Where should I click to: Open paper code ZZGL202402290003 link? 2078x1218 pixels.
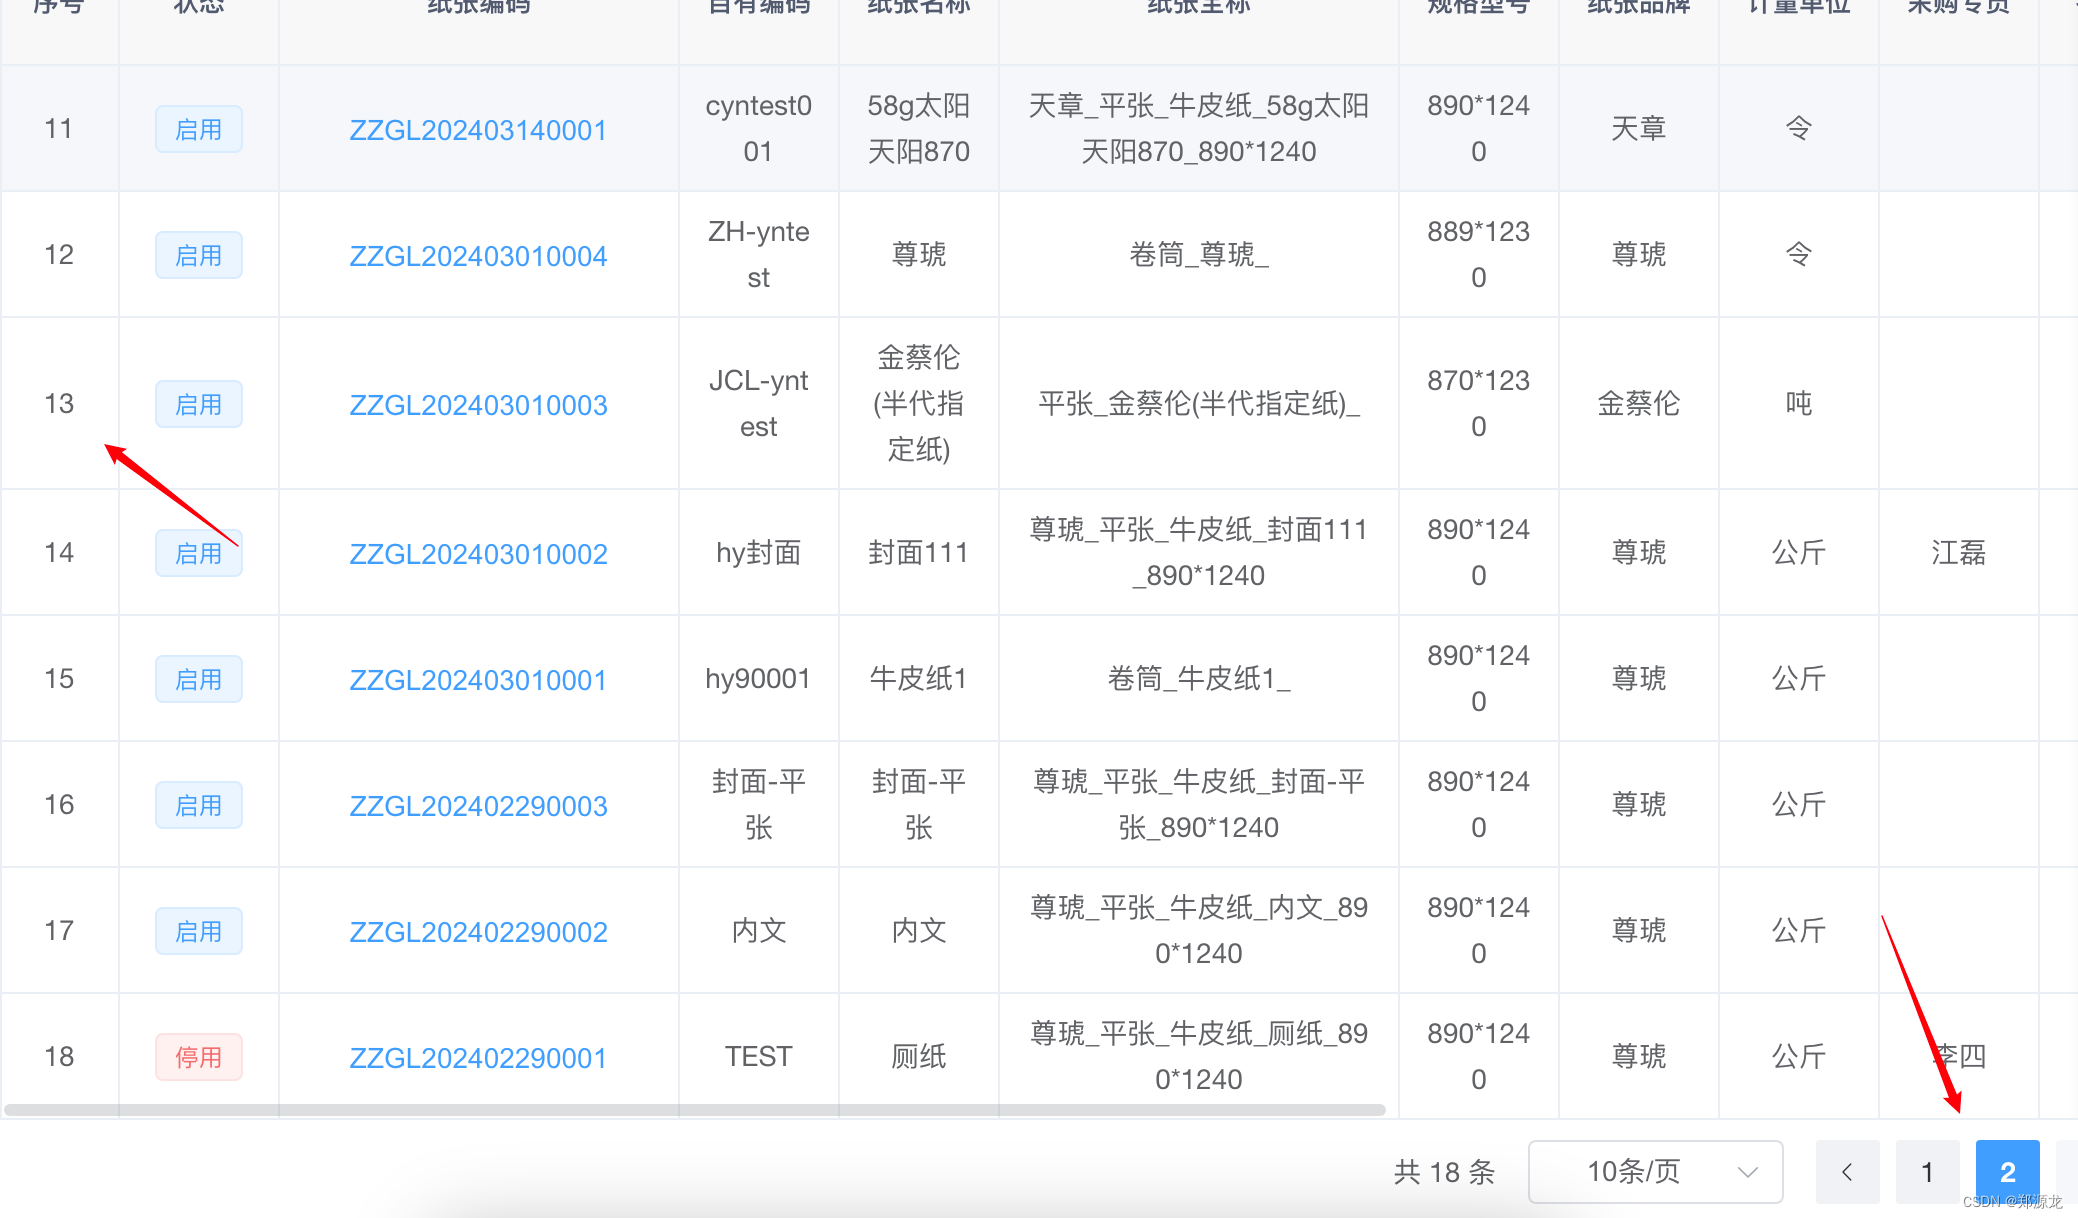478,806
